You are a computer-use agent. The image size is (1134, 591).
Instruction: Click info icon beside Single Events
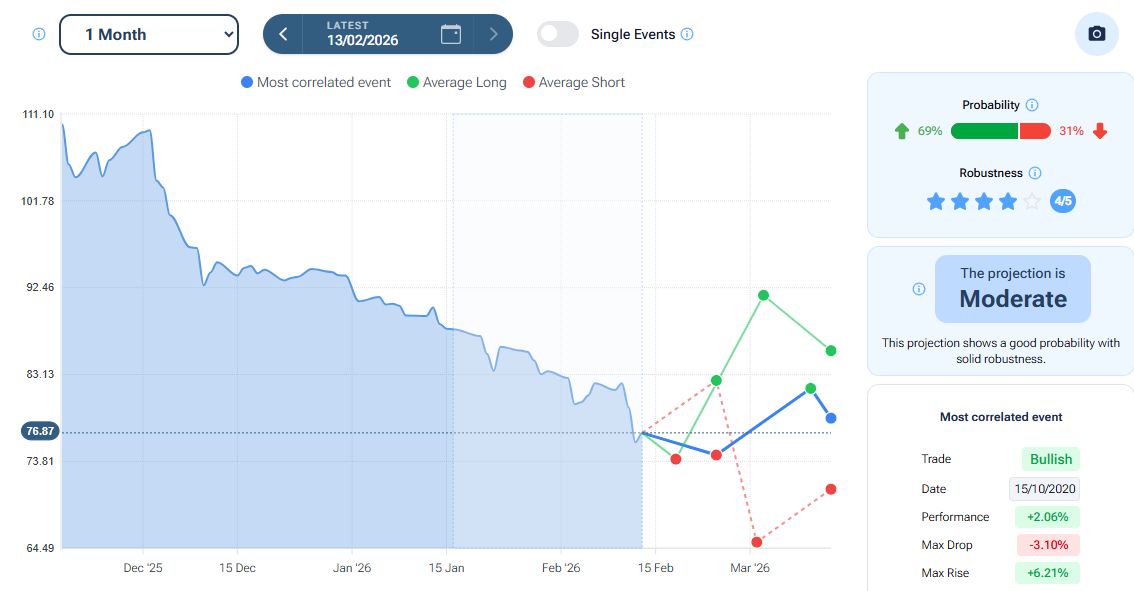pos(687,34)
